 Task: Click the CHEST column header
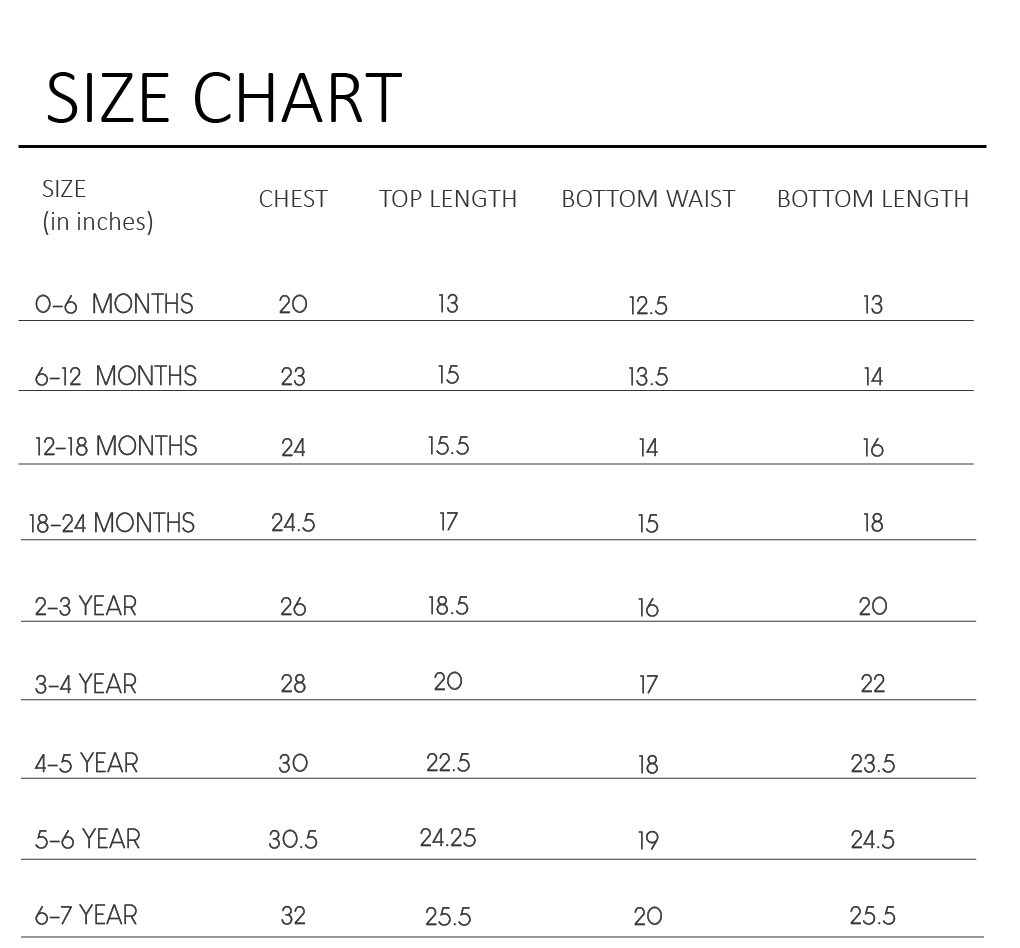click(293, 199)
